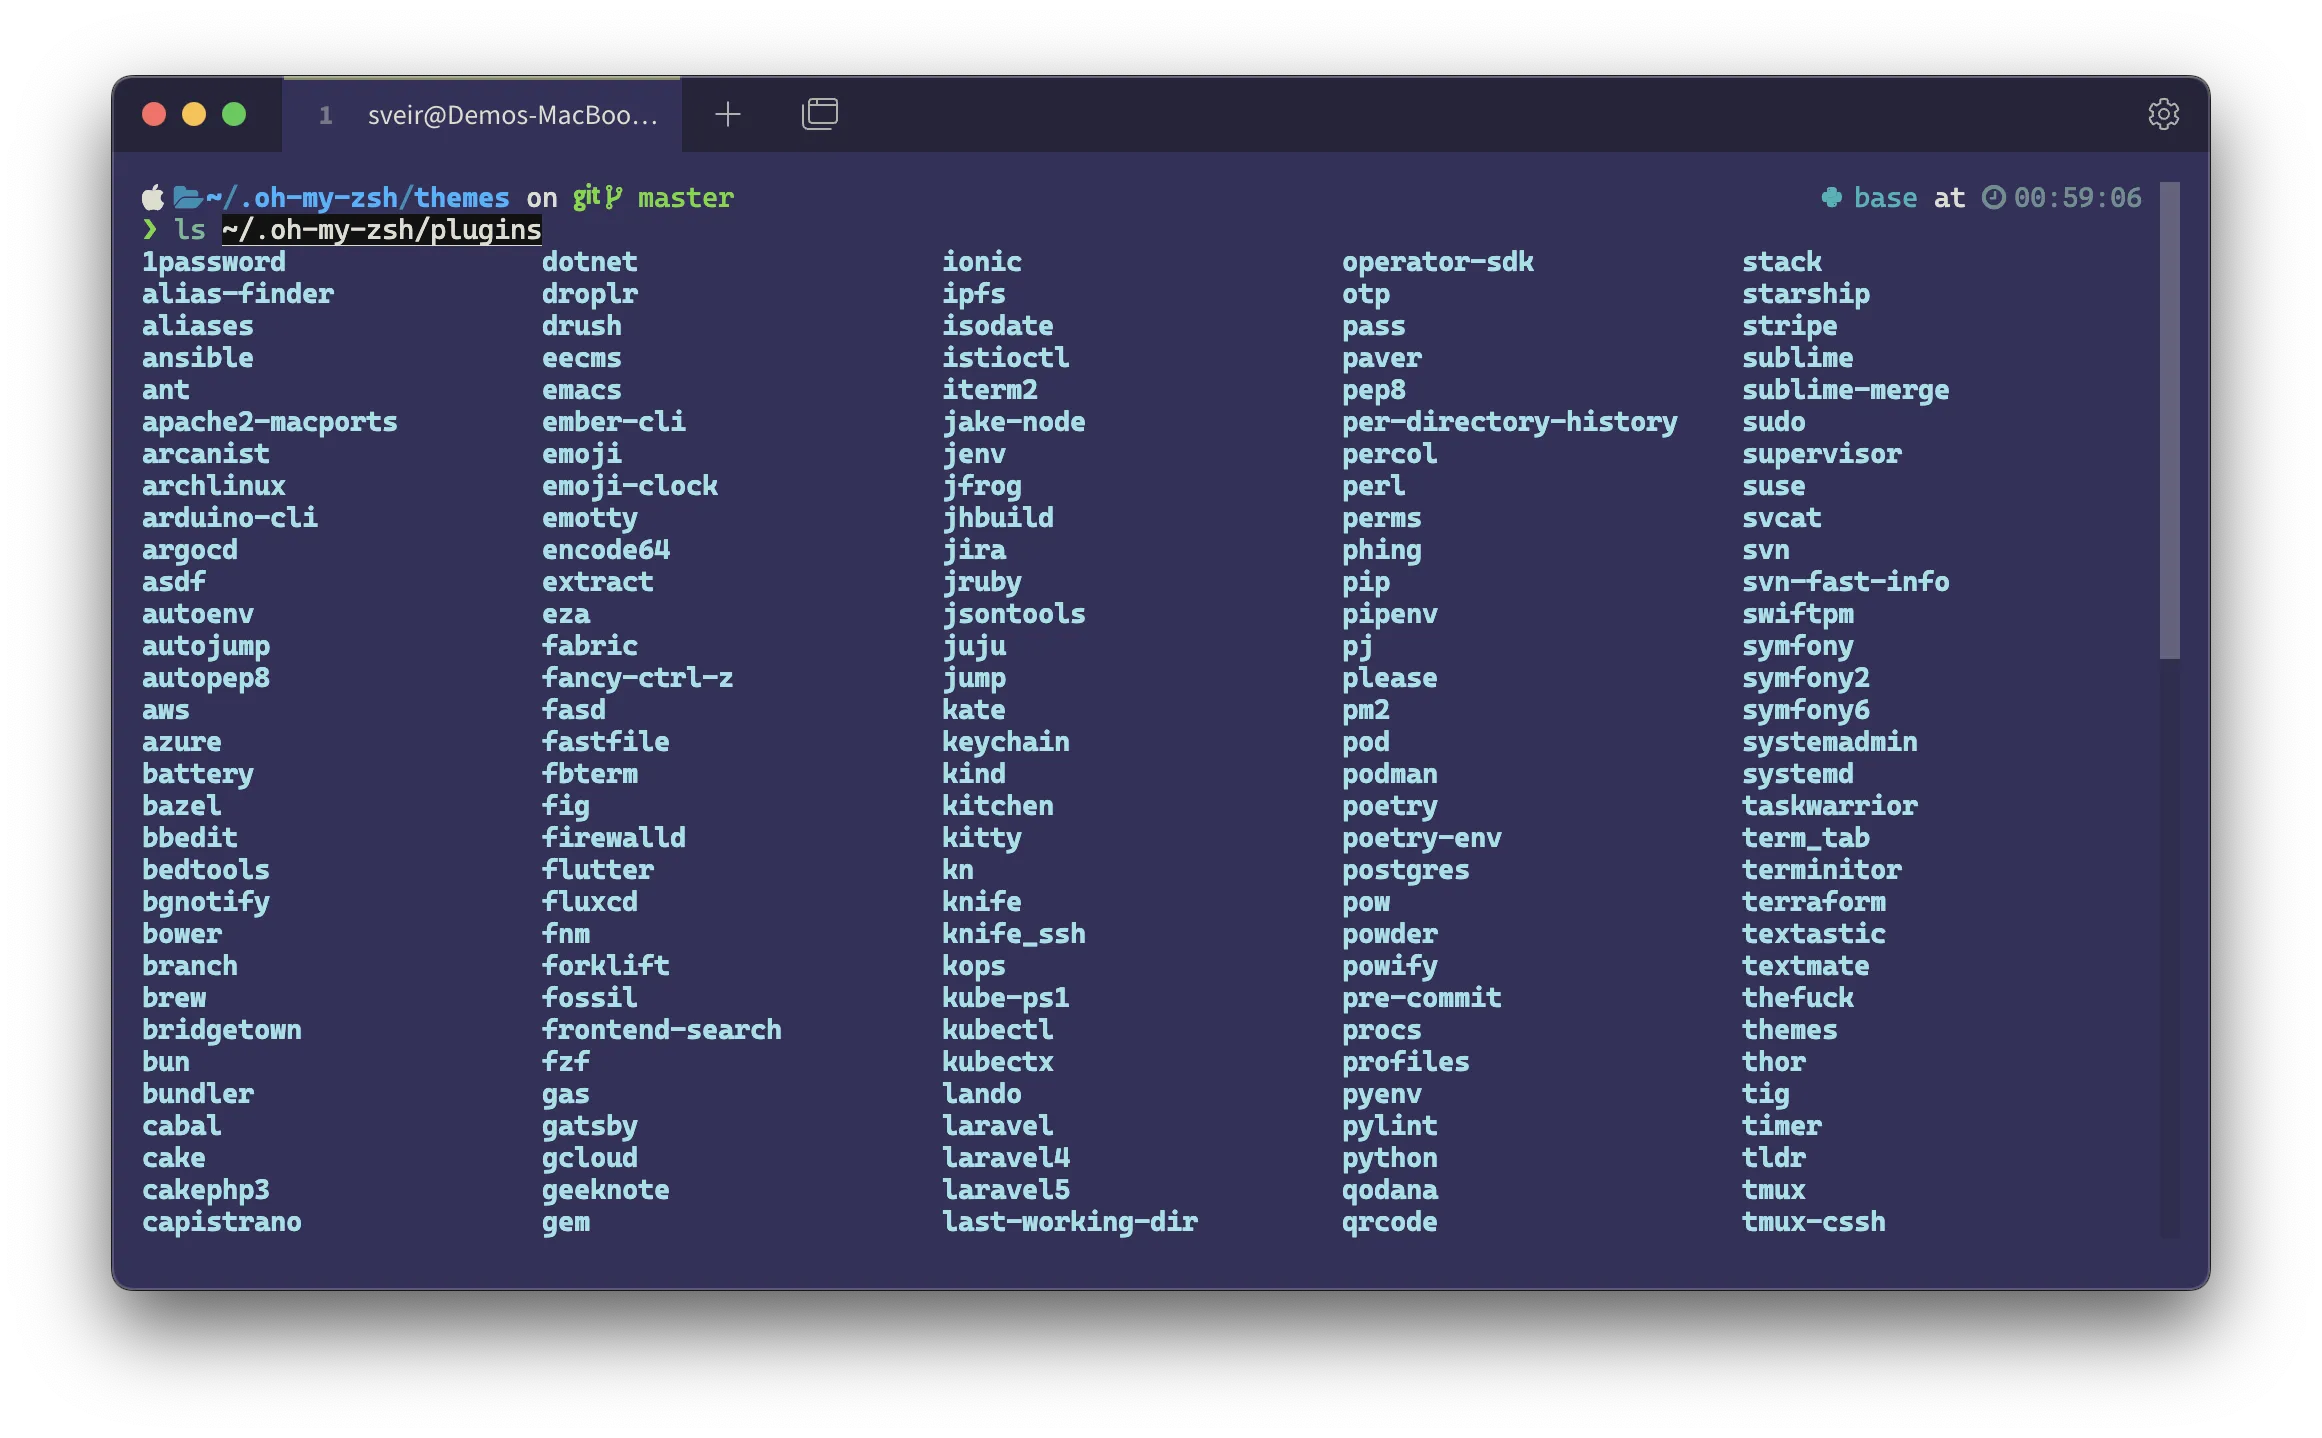Click the qrcode entry
Viewport: 2322px width, 1438px height.
point(1390,1221)
